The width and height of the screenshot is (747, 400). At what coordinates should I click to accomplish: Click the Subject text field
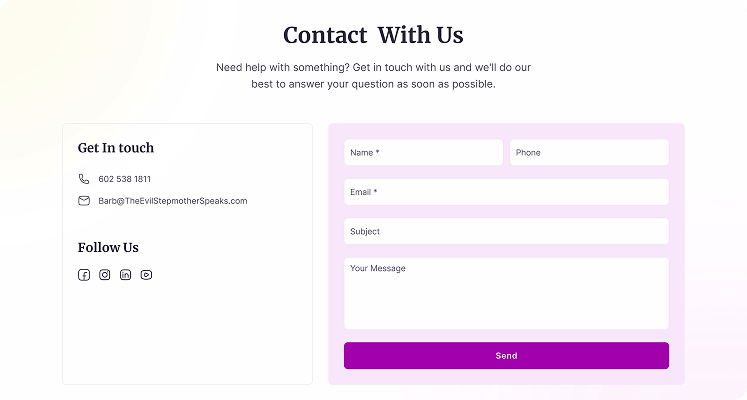coord(506,231)
